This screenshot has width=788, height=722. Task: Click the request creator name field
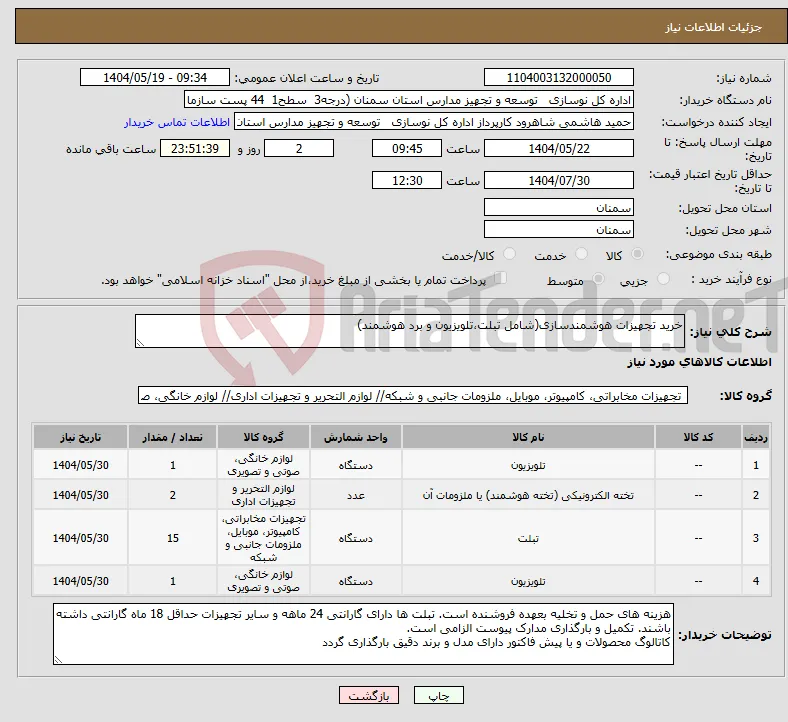tap(434, 122)
